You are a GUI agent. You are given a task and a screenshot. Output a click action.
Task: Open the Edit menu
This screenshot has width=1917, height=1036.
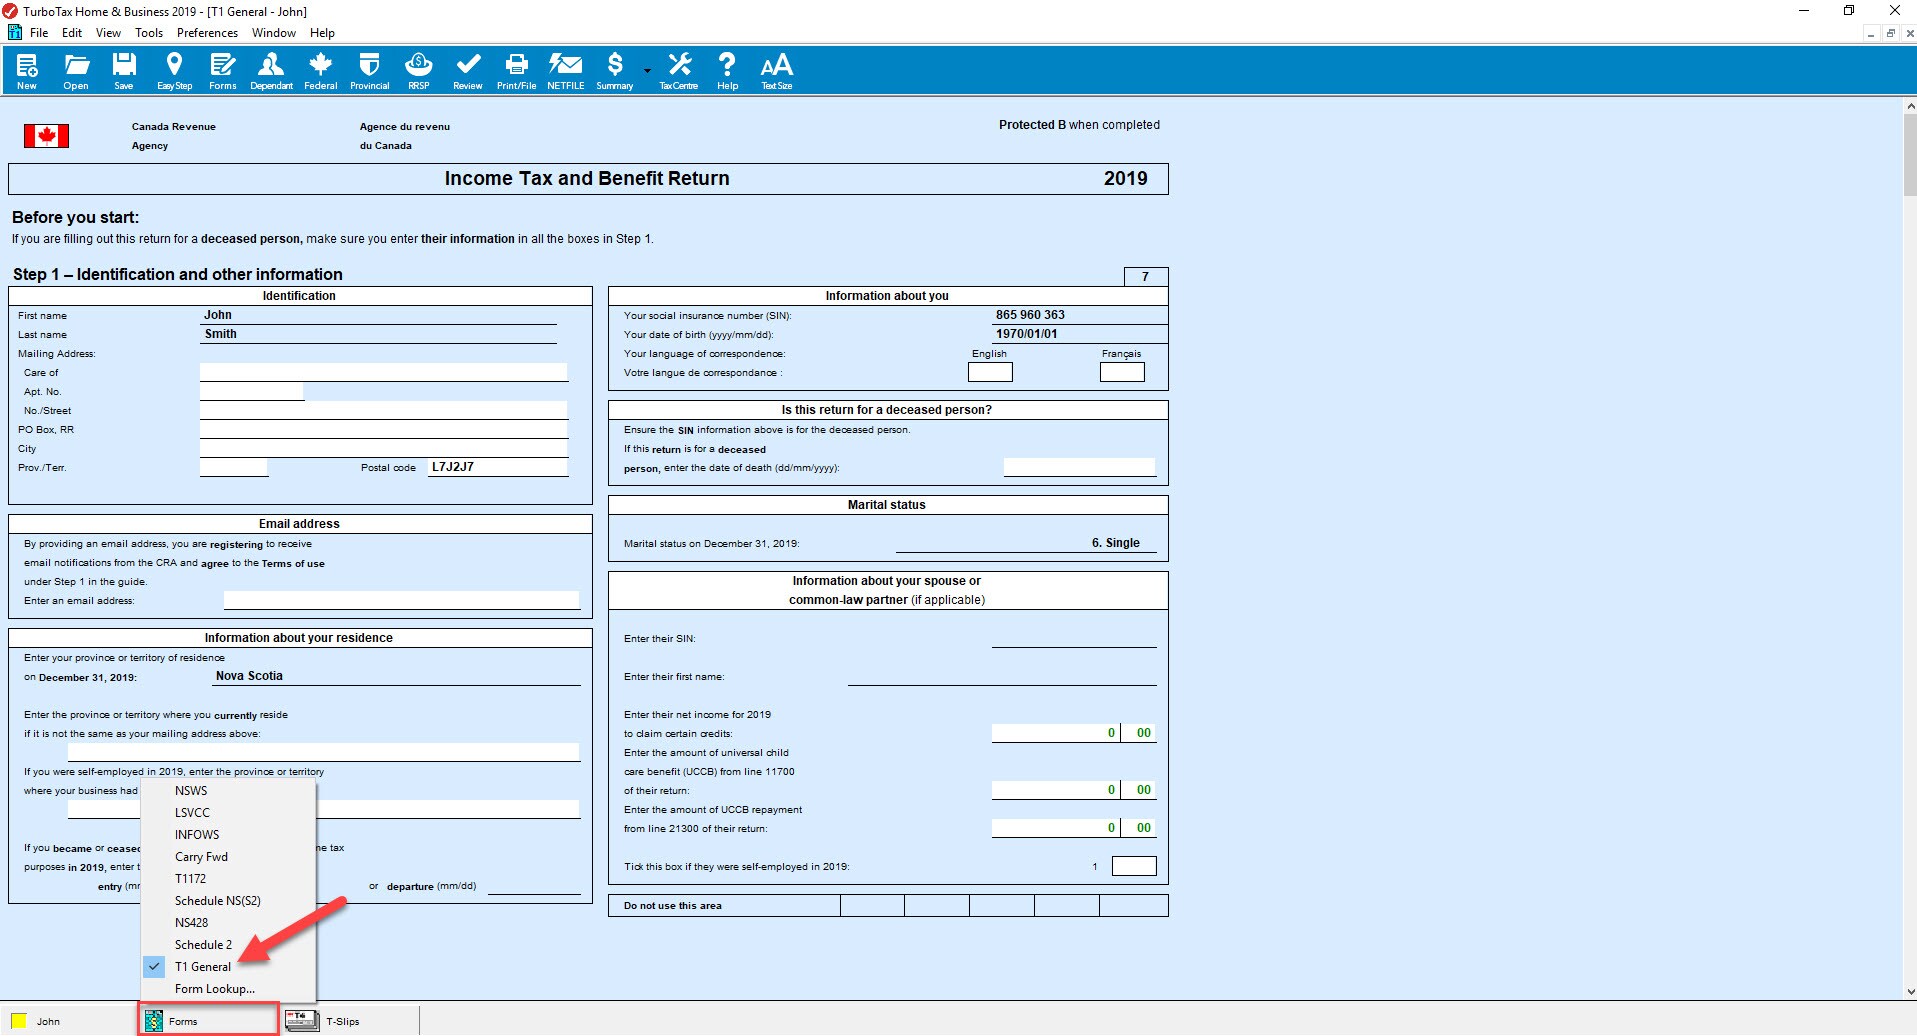coord(72,33)
